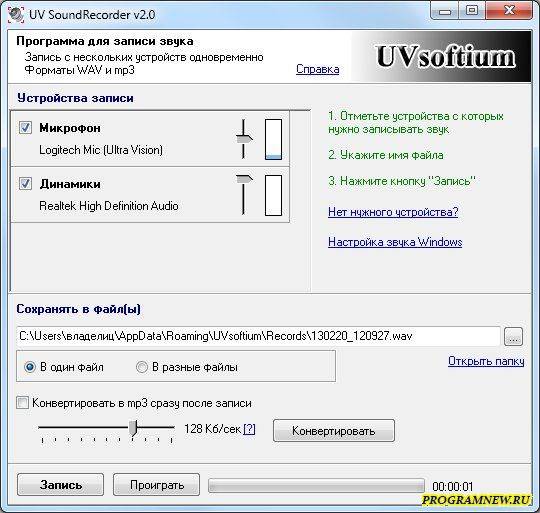This screenshot has width=540, height=513.
Task: Open the 'Настройка звука Windows' link
Action: (395, 242)
